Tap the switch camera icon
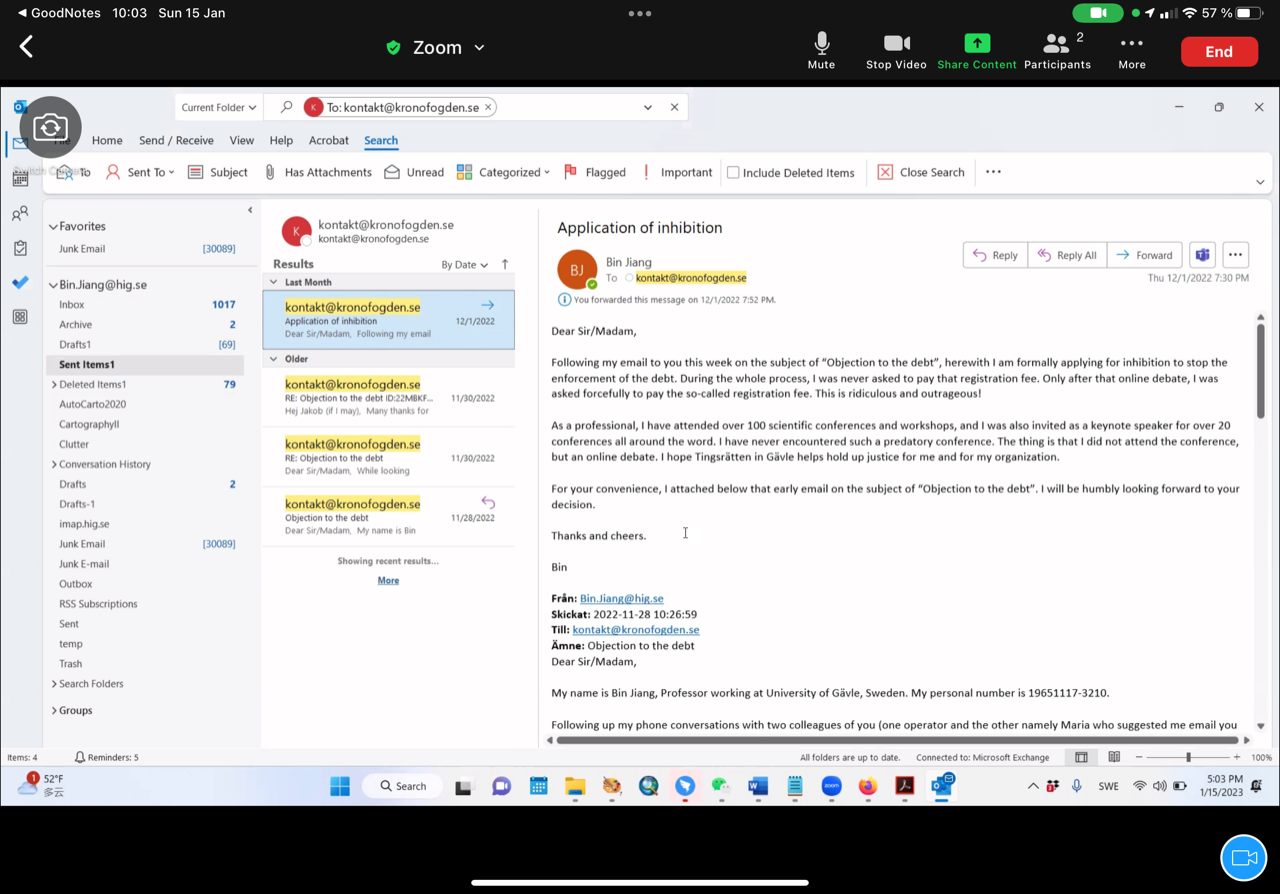Screen dimensions: 1280x894 tap(50, 127)
